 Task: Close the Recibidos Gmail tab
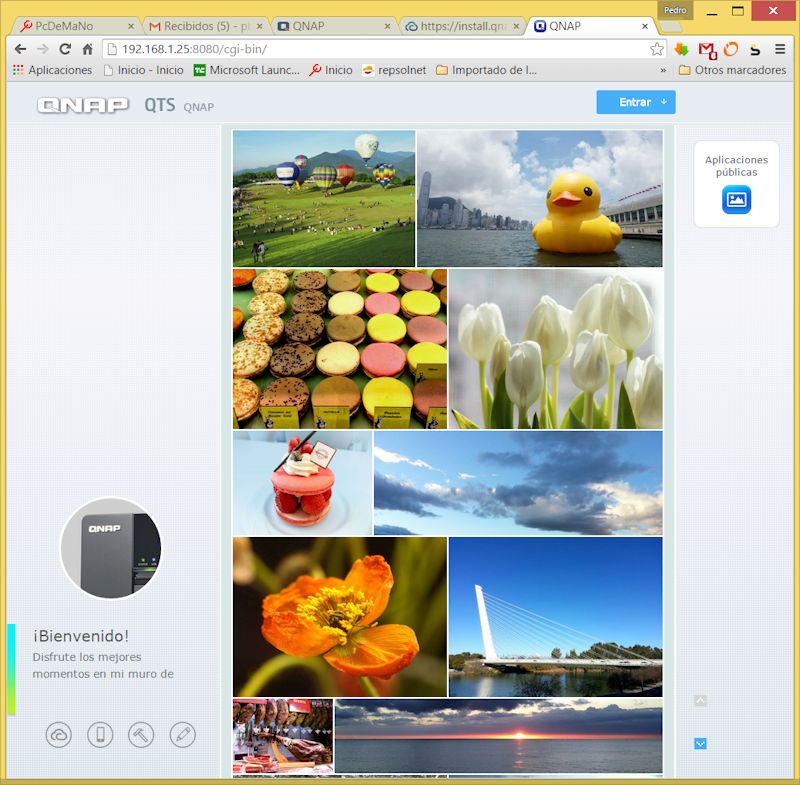pos(260,26)
